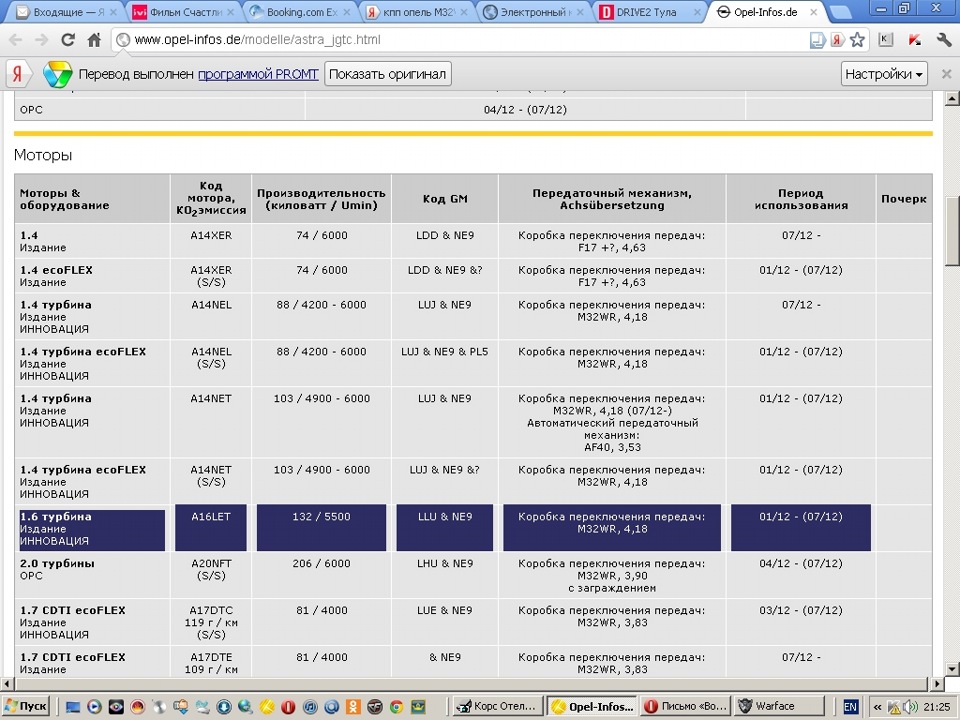
Task: Open the Warface taskbar window
Action: pyautogui.click(x=779, y=707)
